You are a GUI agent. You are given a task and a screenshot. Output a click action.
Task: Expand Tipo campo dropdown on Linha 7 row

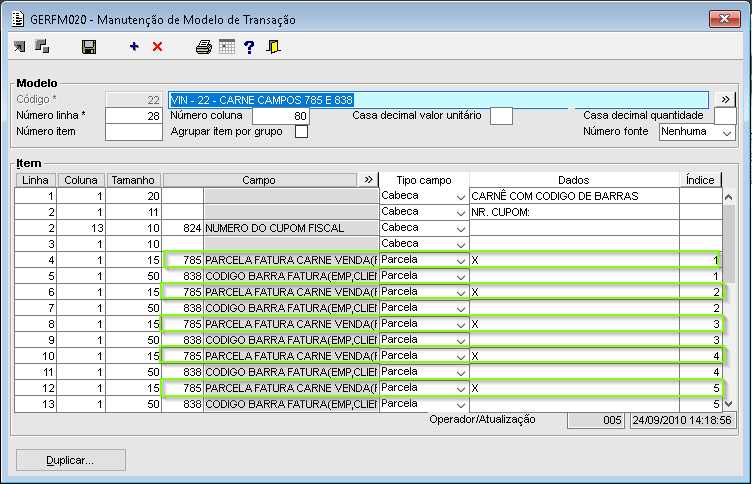click(x=460, y=309)
